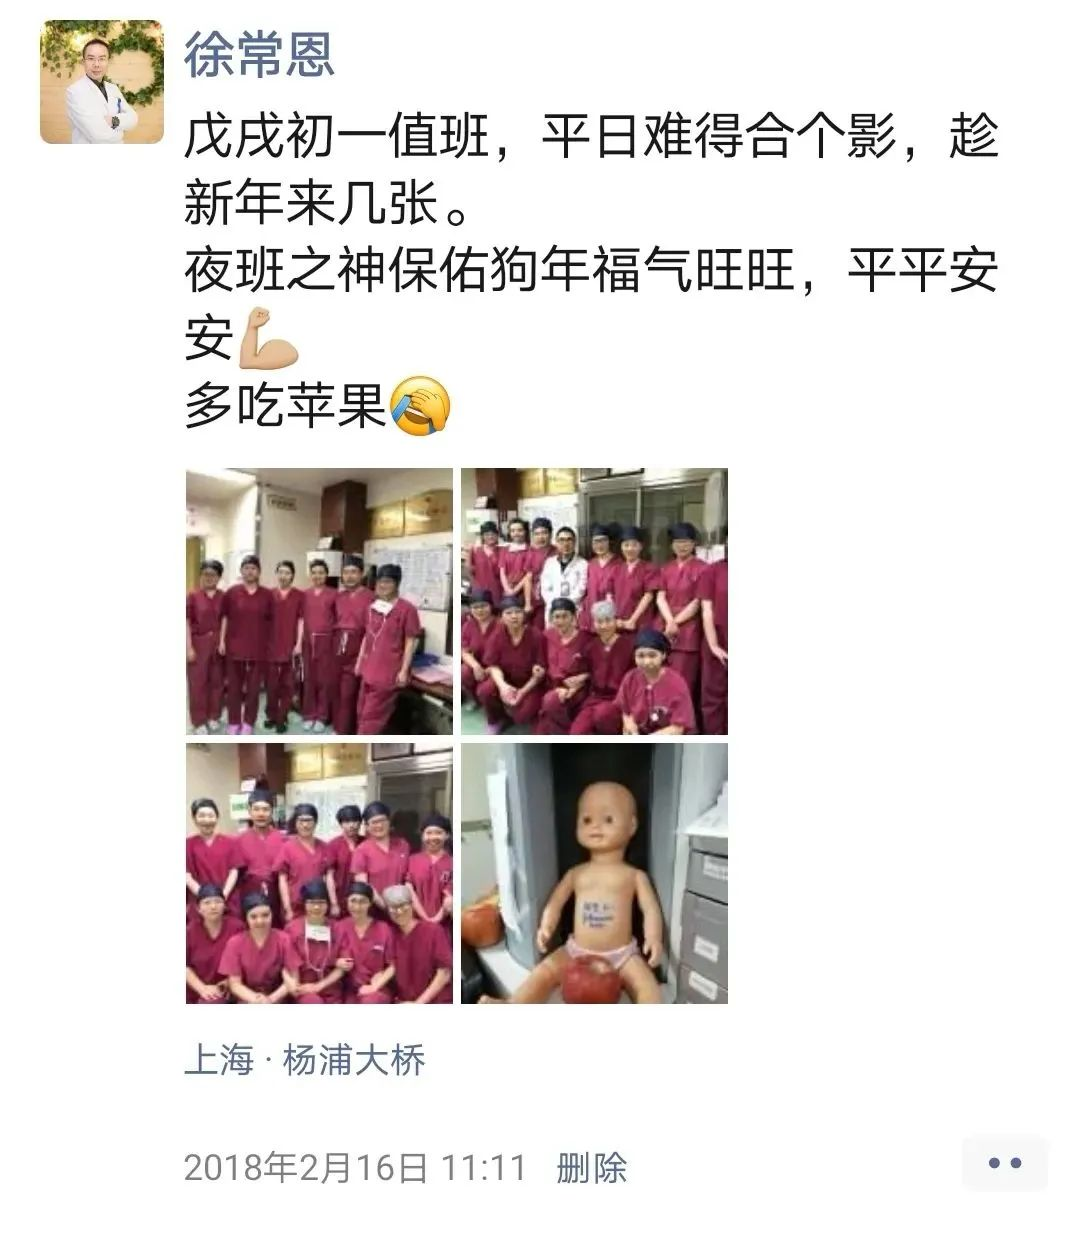
Task: Click the red apple in doll photo
Action: pos(593,978)
